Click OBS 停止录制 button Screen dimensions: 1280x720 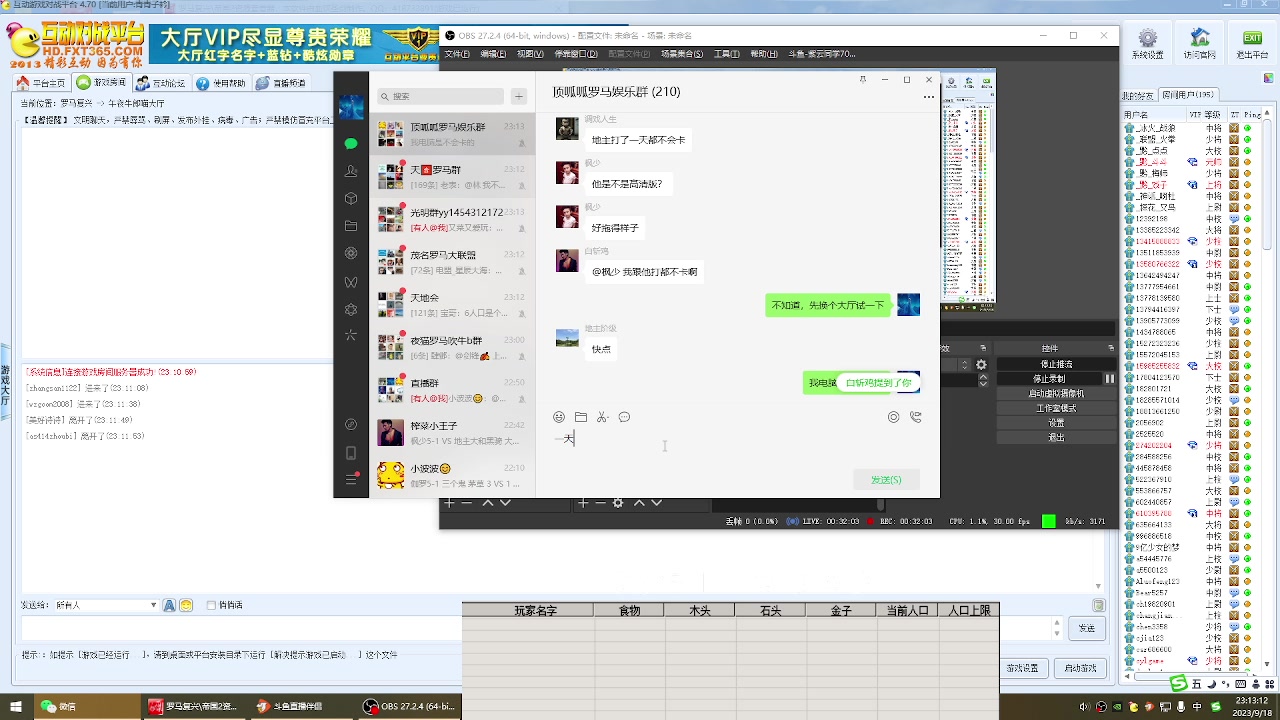coord(1049,379)
